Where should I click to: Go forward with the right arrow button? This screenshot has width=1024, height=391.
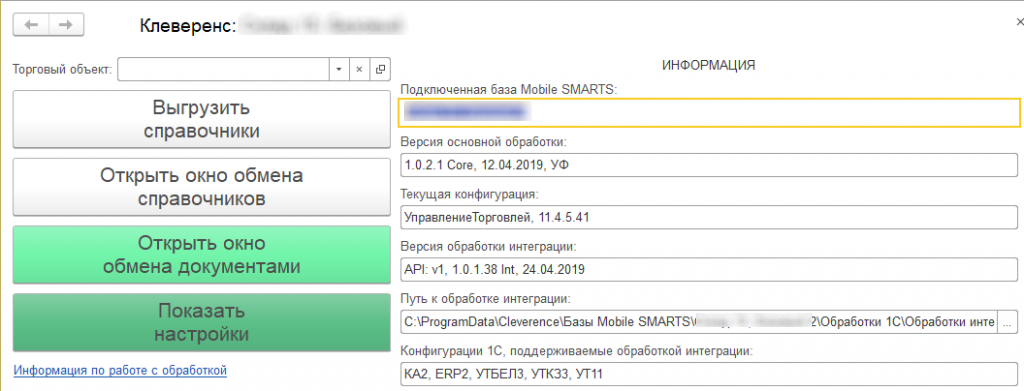pyautogui.click(x=66, y=25)
